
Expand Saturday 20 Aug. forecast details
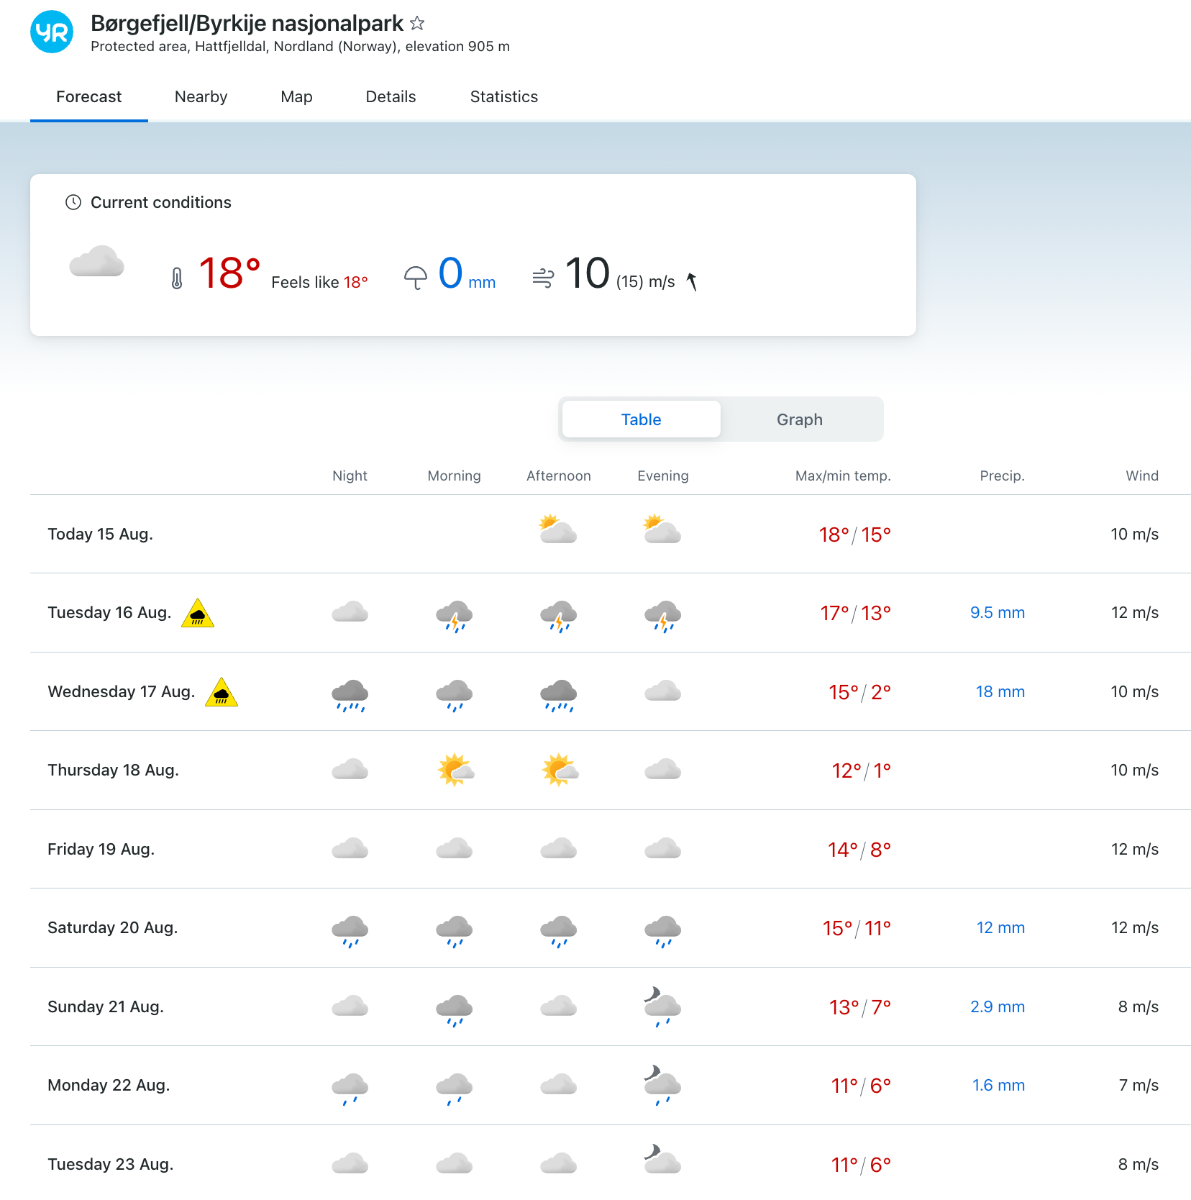tap(112, 928)
